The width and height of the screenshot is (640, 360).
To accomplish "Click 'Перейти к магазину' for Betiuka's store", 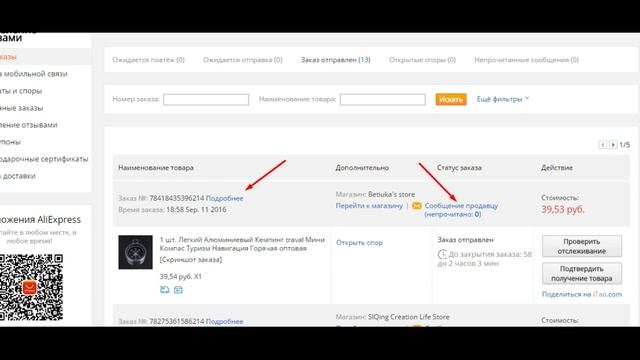I will pyautogui.click(x=369, y=206).
